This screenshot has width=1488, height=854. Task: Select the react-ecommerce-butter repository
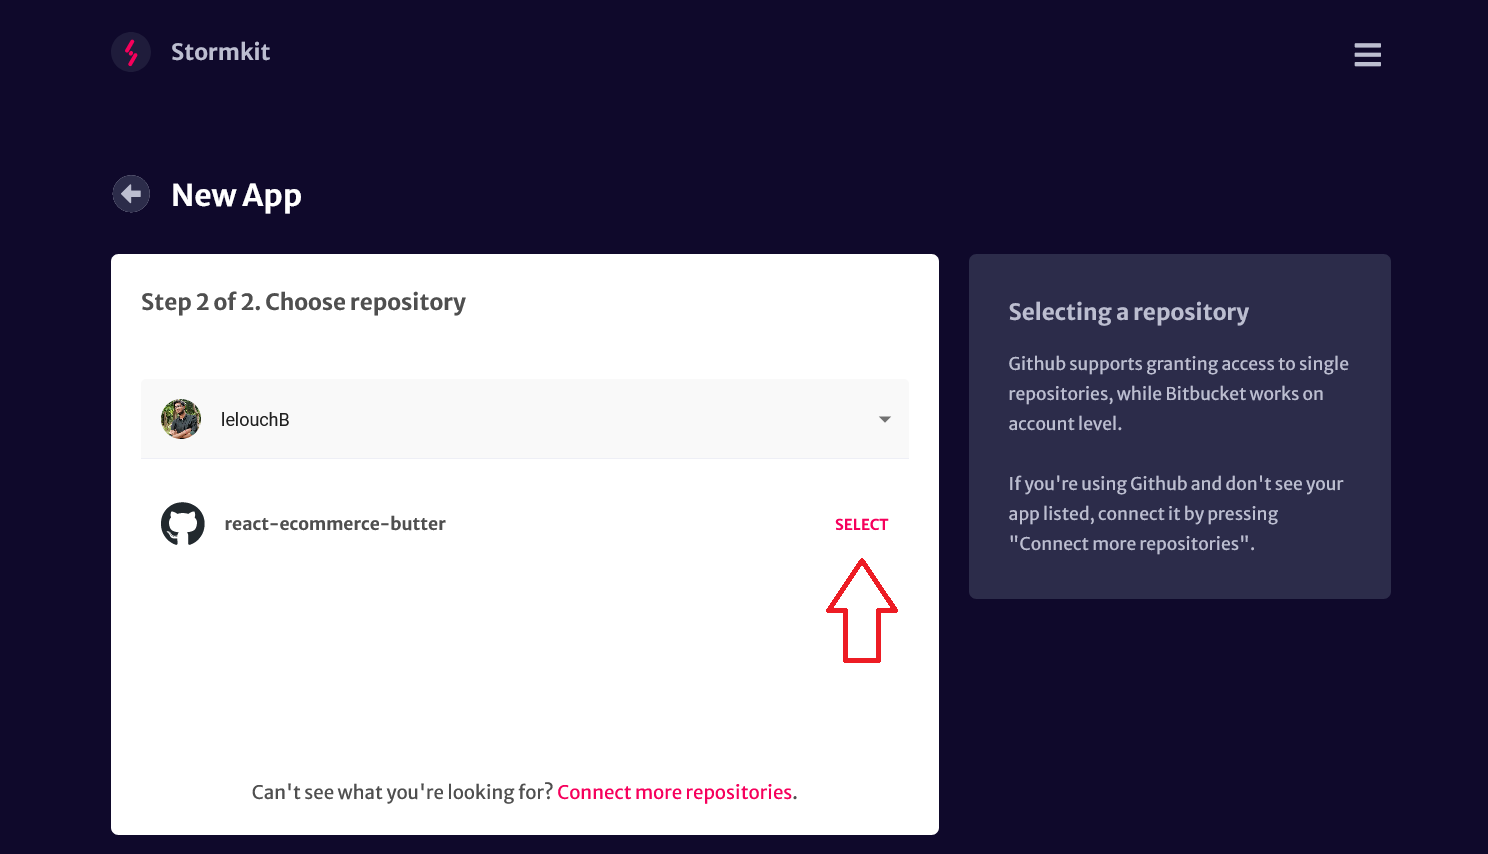(861, 524)
